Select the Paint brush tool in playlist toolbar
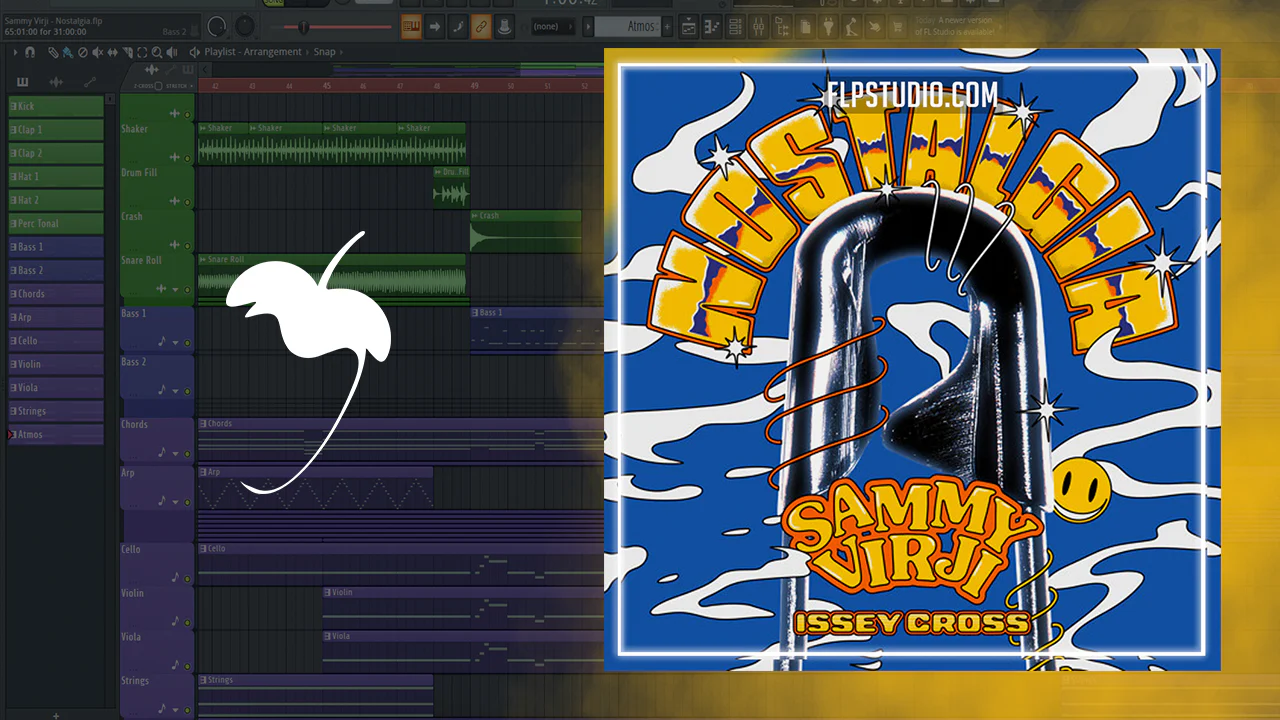Viewport: 1280px width, 720px height. (x=67, y=52)
